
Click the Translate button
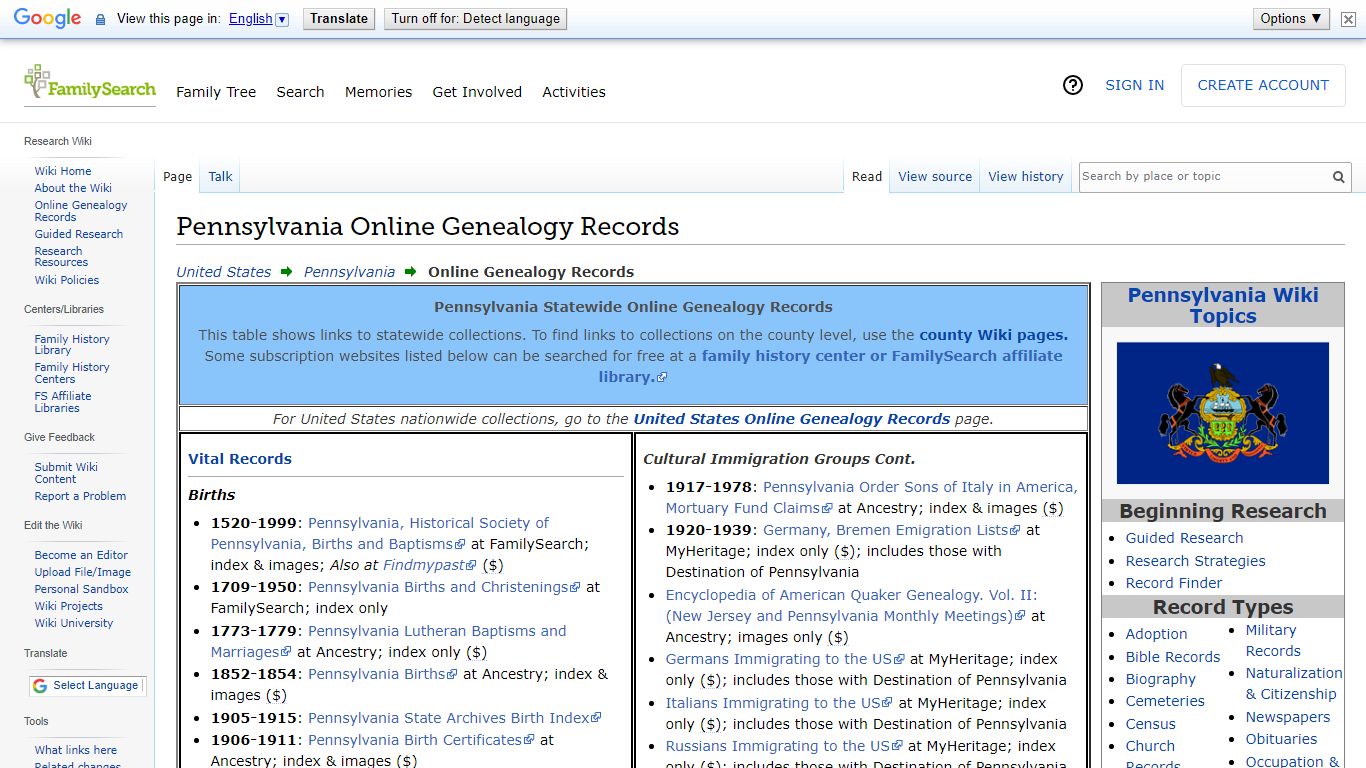(339, 19)
